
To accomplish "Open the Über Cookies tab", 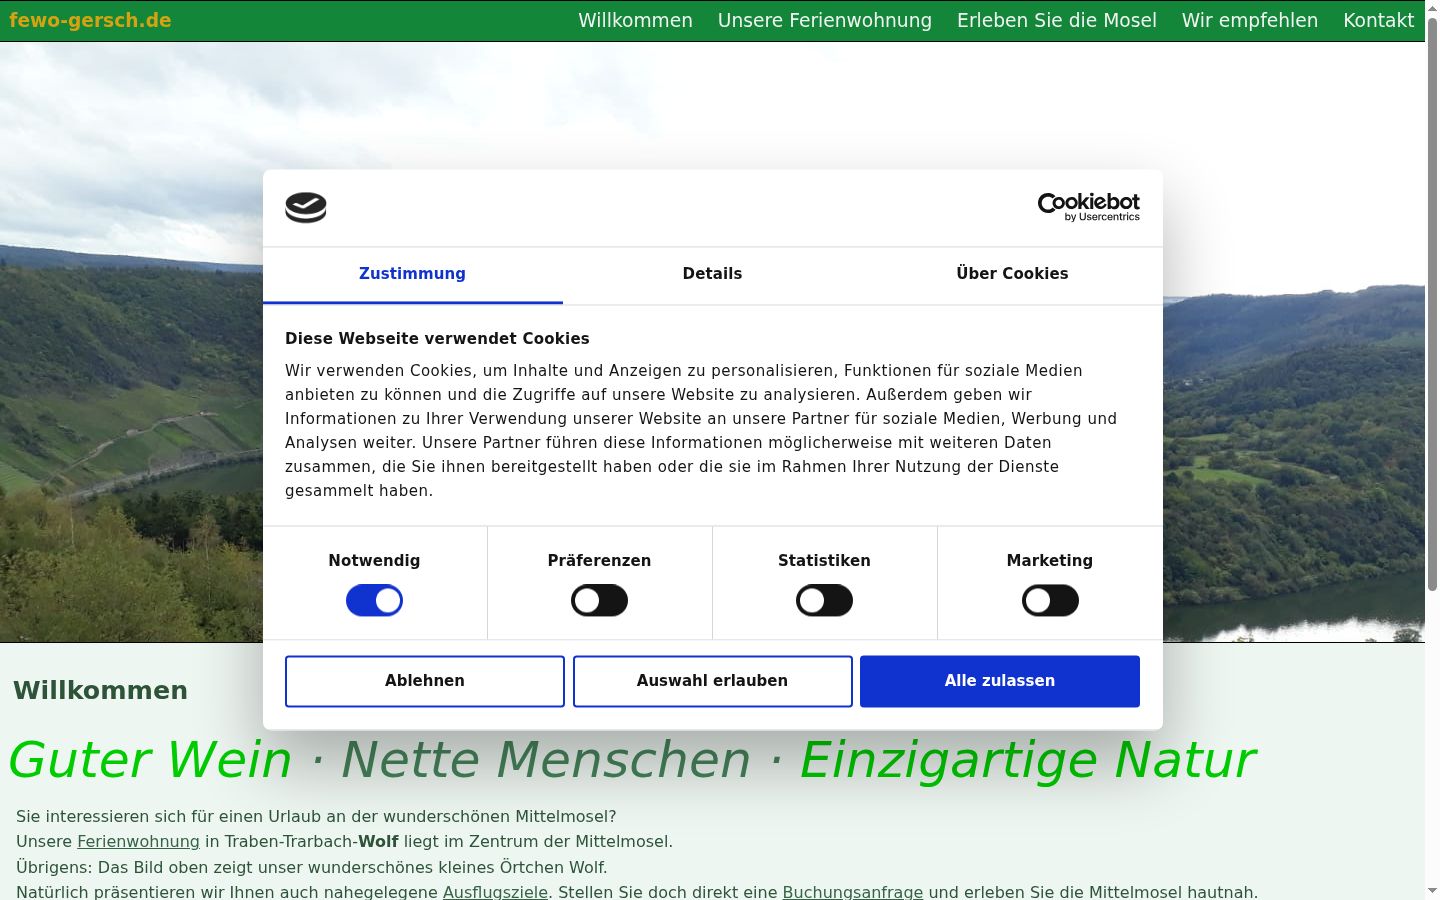I will [1012, 274].
